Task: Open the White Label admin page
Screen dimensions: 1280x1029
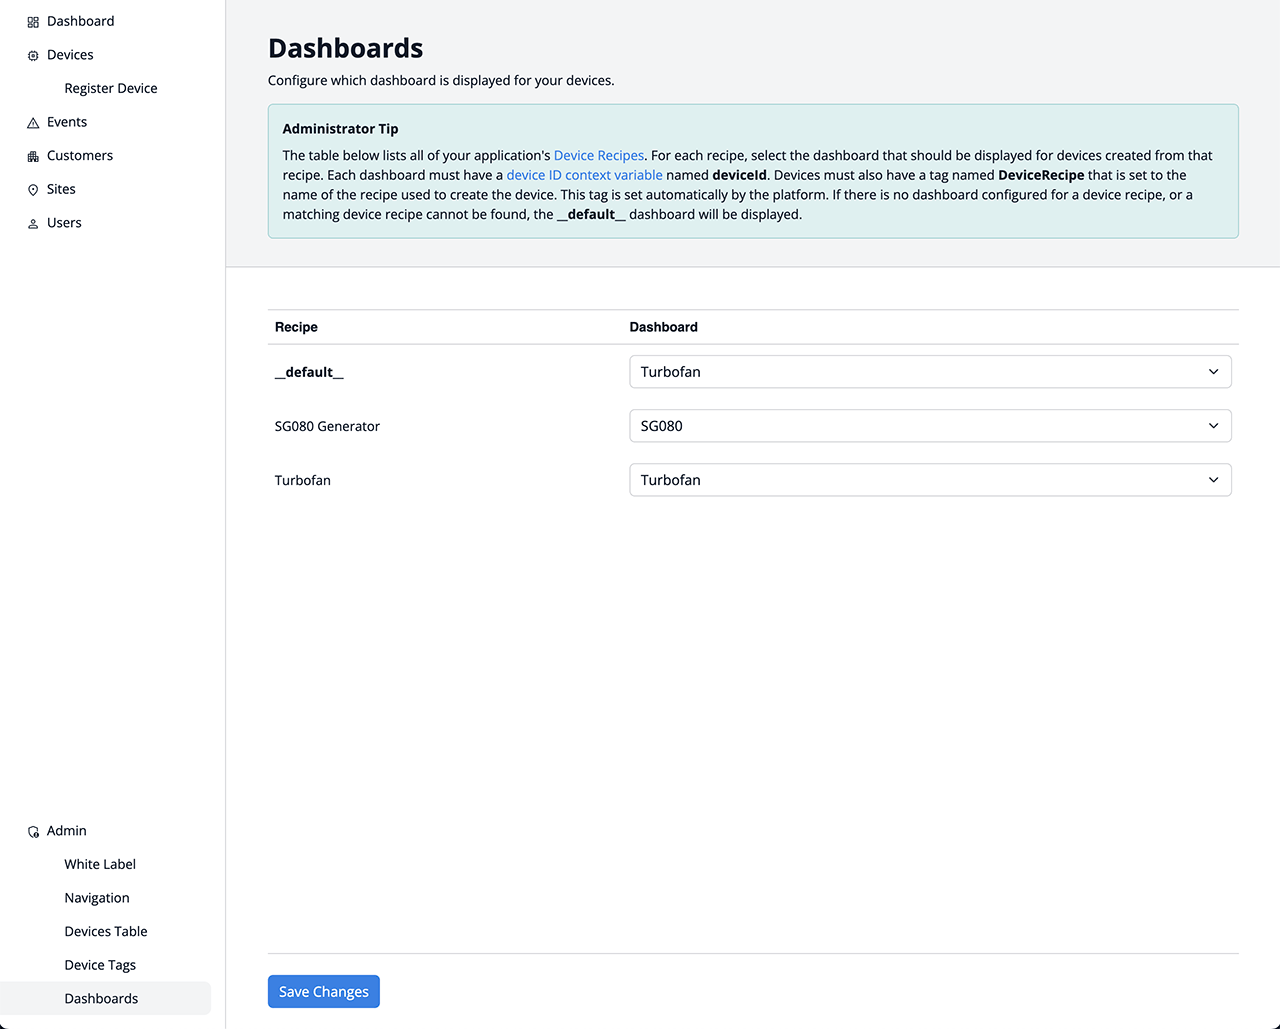Action: click(100, 864)
